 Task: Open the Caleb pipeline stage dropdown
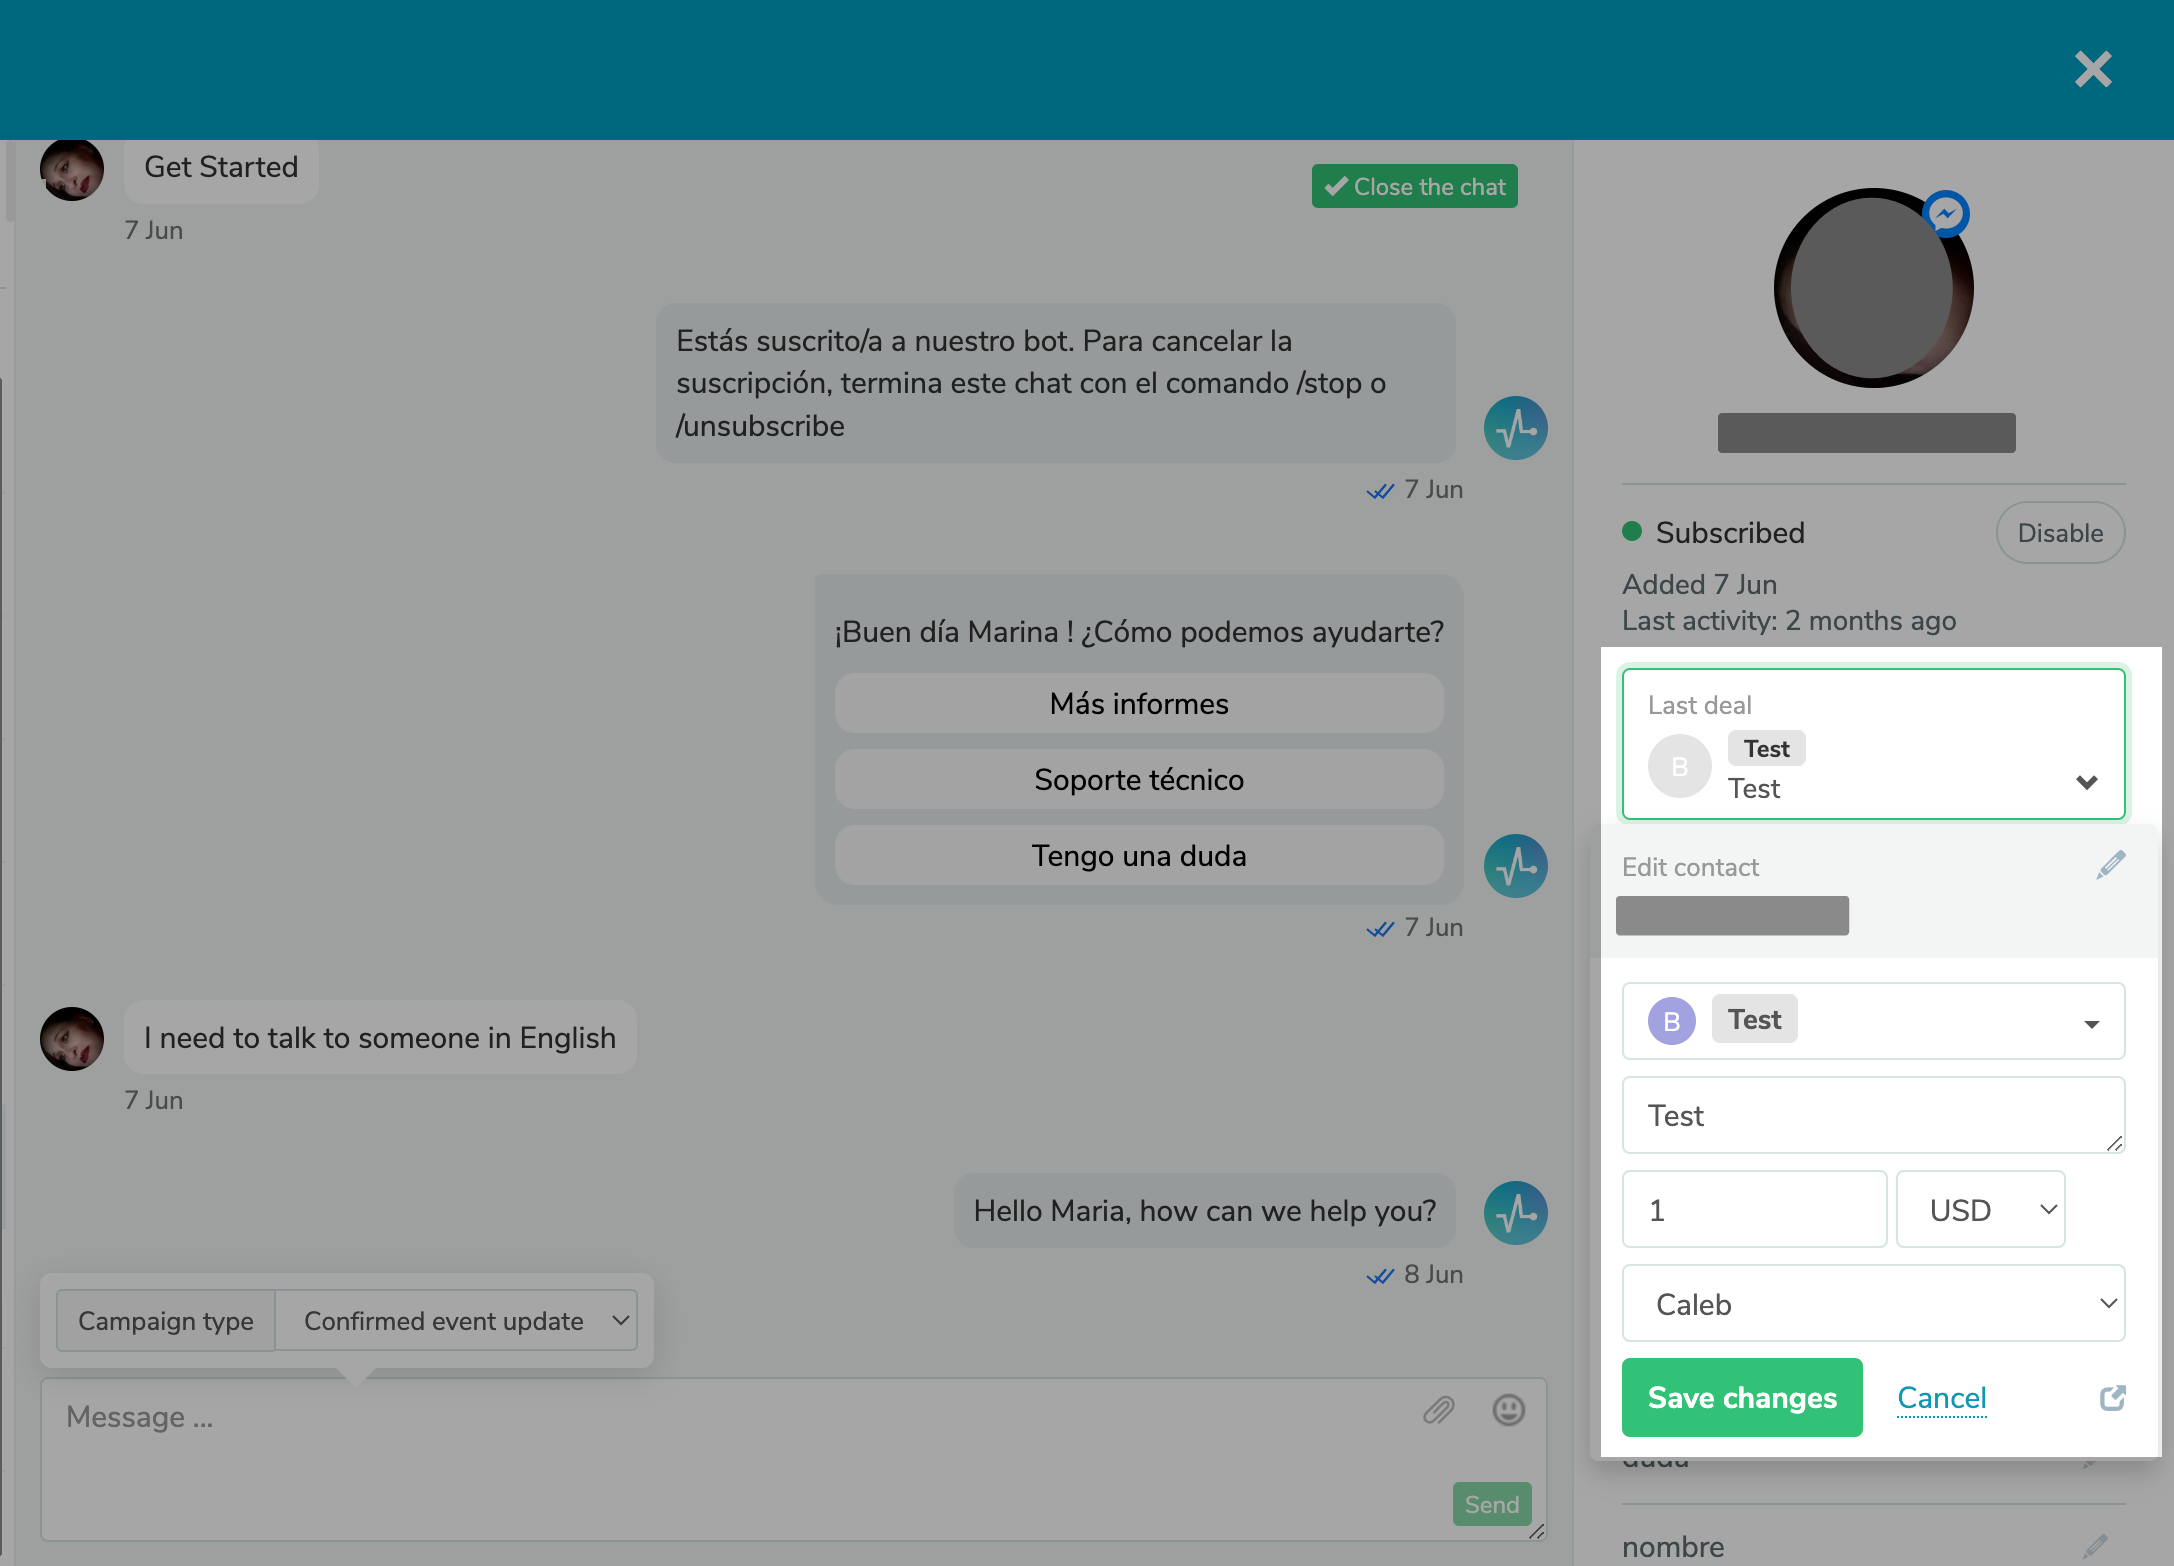pos(1872,1304)
